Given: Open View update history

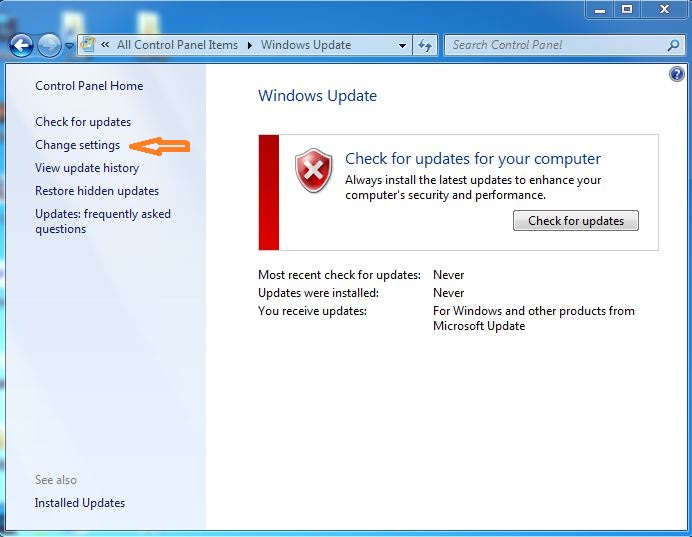Looking at the screenshot, I should point(87,168).
